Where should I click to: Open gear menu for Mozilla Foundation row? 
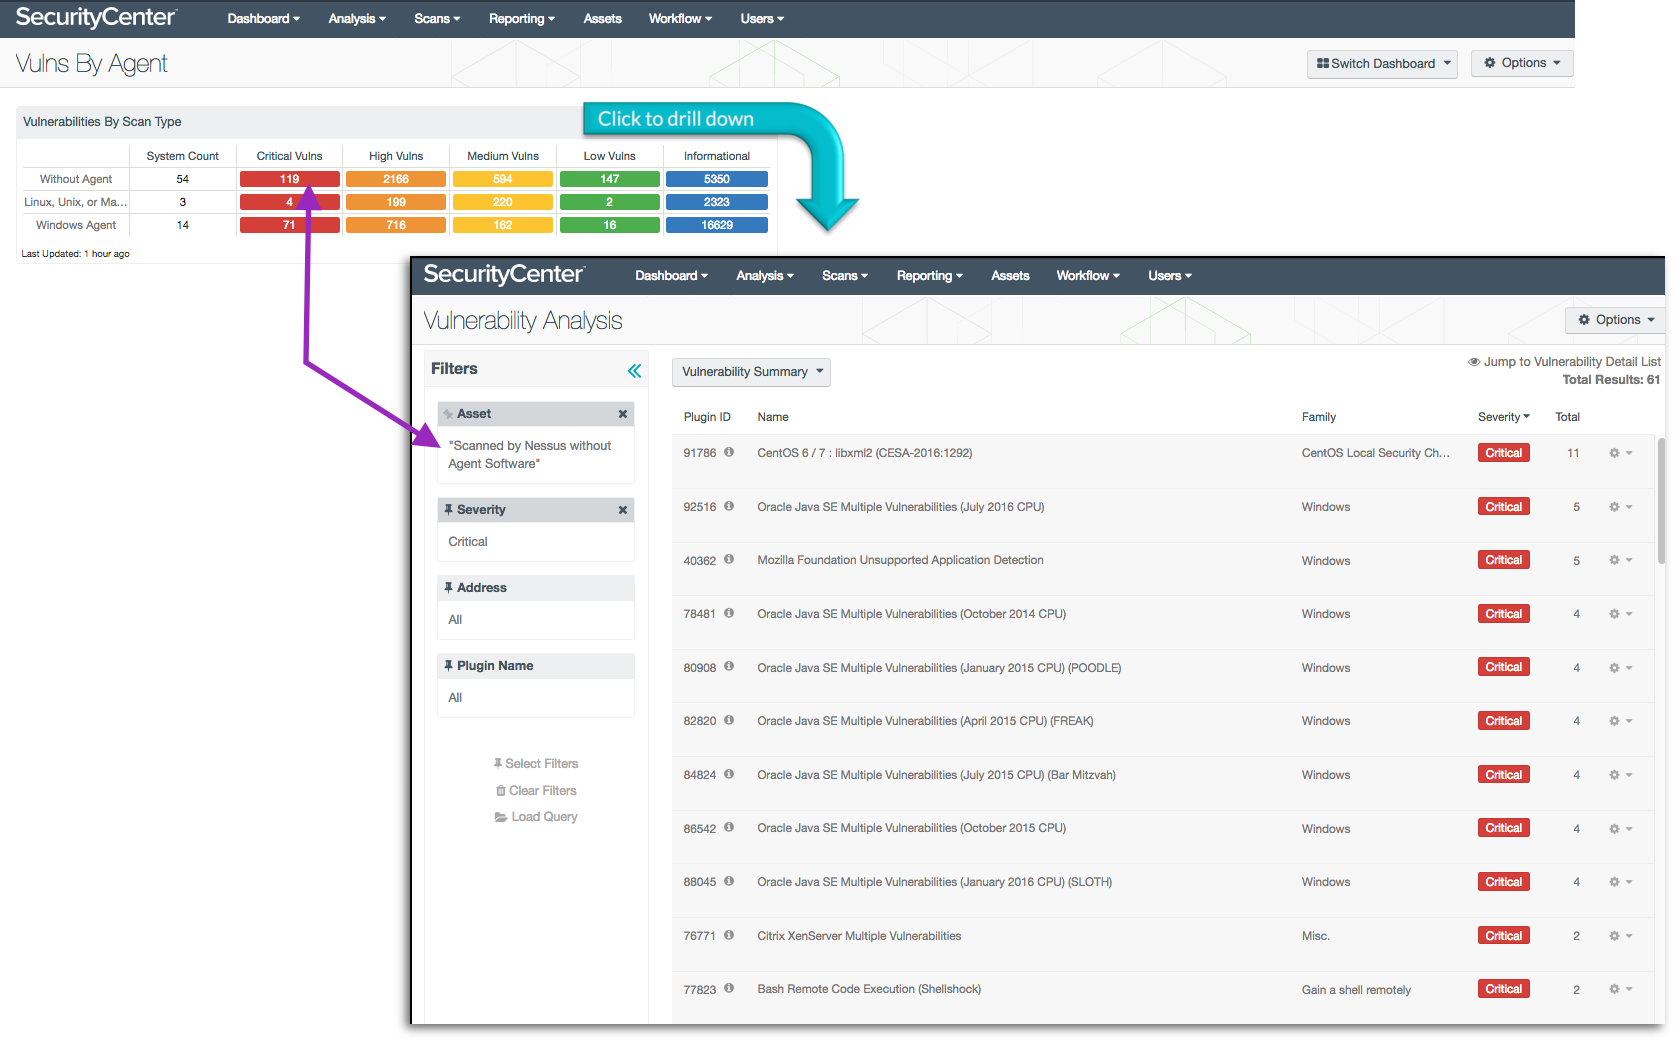tap(1620, 560)
